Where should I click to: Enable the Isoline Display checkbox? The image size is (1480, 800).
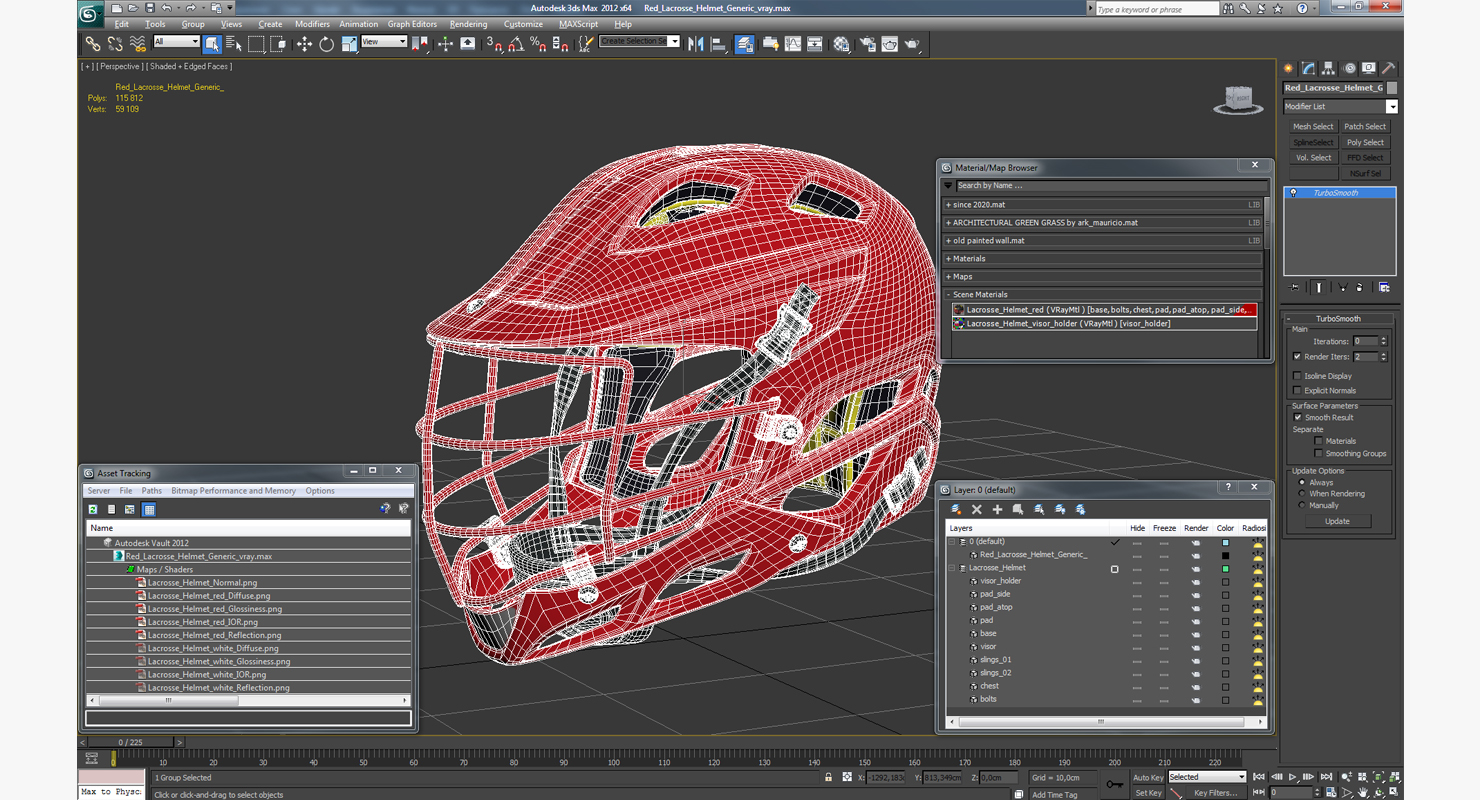tap(1298, 376)
